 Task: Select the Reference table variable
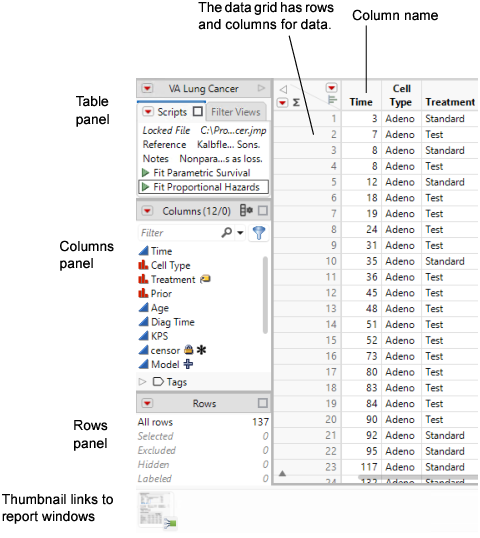coord(201,144)
